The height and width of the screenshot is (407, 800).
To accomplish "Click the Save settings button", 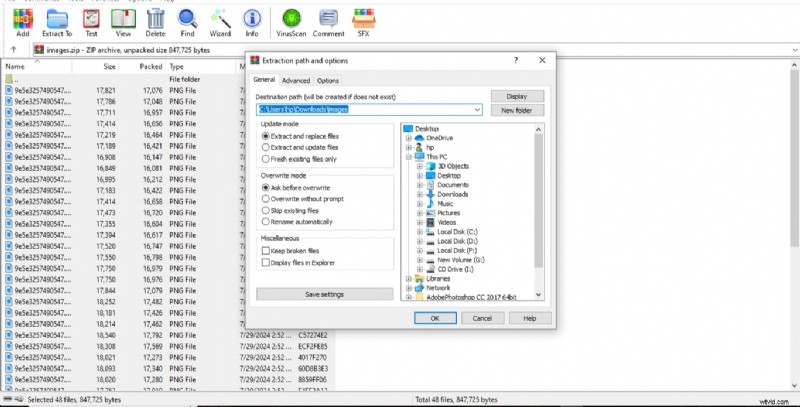I will point(324,294).
